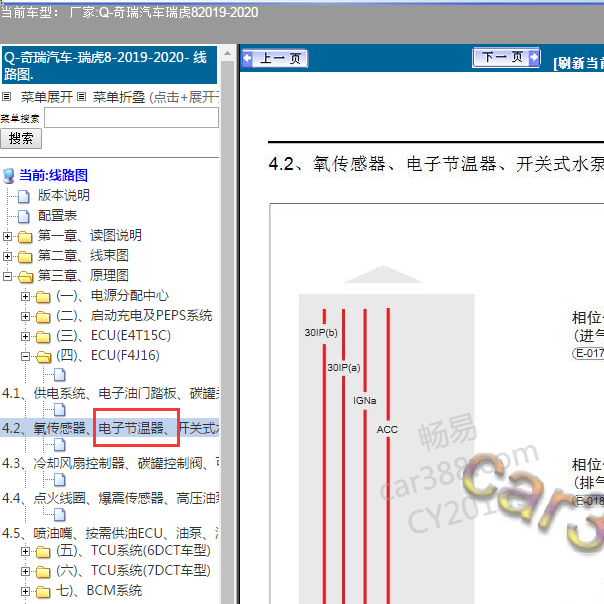The height and width of the screenshot is (604, 604).
Task: Click folder icon of (二)、启动充电及PEPS系统
Action: point(43,317)
